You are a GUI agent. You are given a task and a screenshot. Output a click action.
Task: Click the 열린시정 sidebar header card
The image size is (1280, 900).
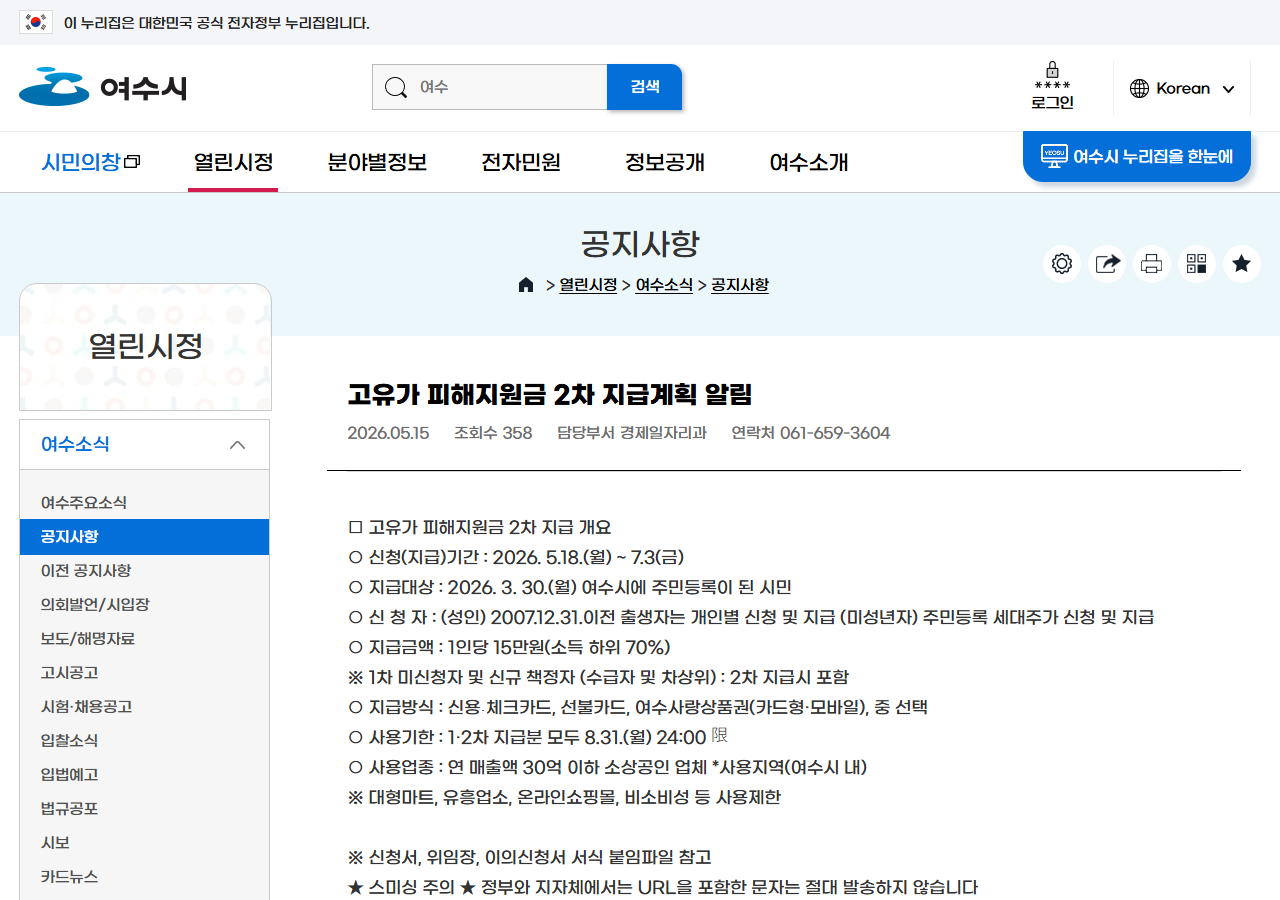[x=145, y=347]
